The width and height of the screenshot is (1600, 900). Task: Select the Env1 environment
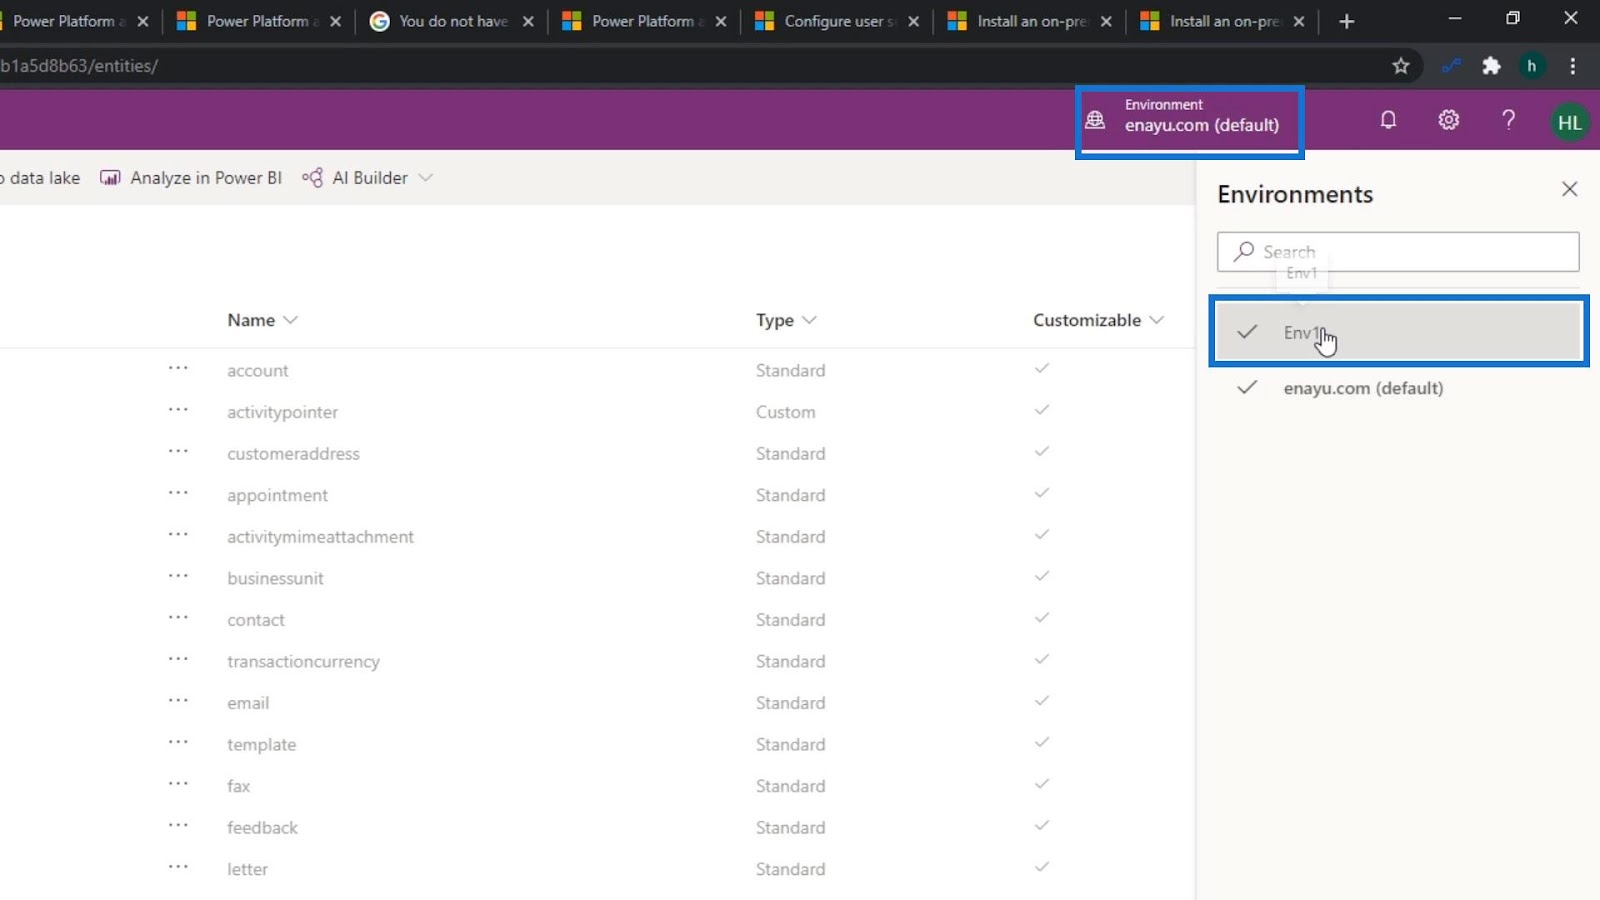point(1398,332)
